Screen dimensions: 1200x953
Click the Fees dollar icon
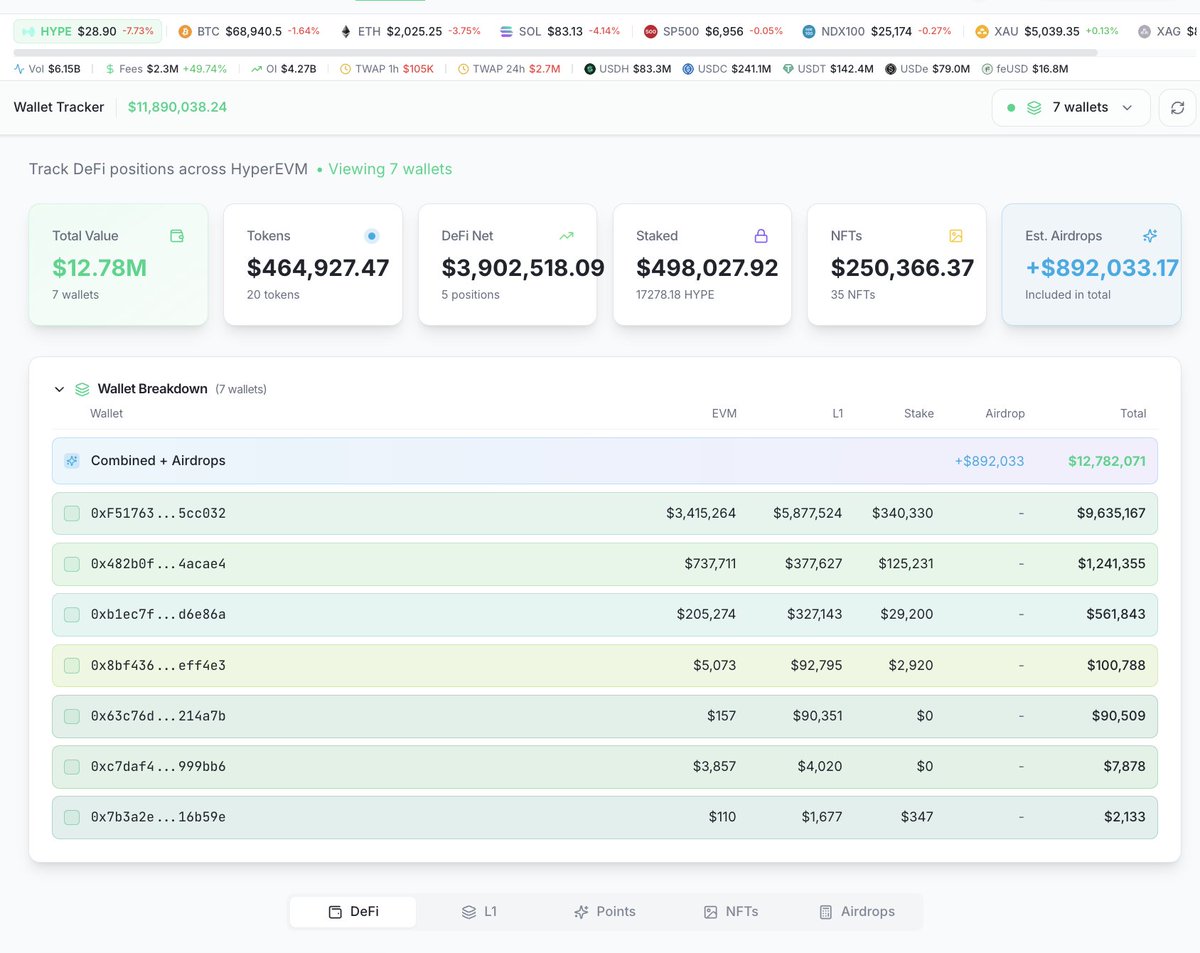pos(109,69)
